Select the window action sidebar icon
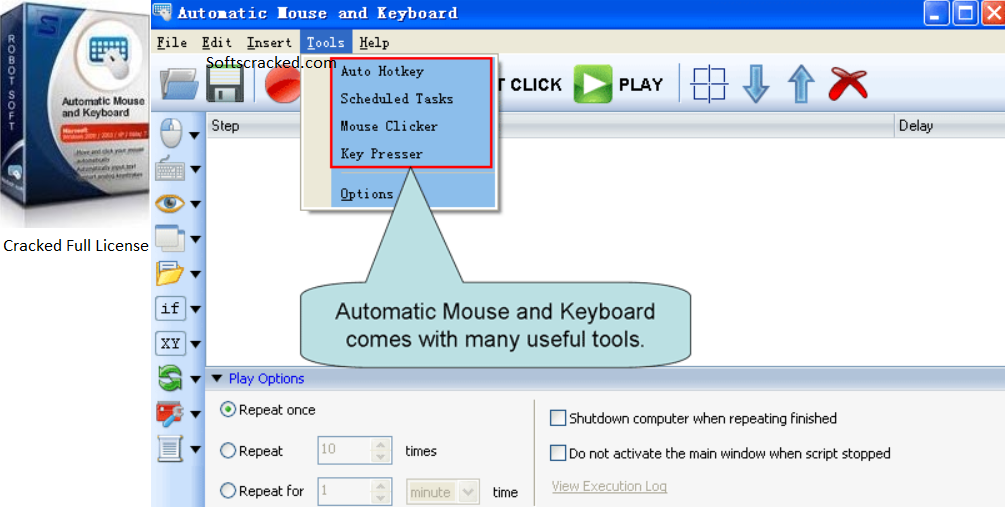The height and width of the screenshot is (507, 1005). [170, 238]
